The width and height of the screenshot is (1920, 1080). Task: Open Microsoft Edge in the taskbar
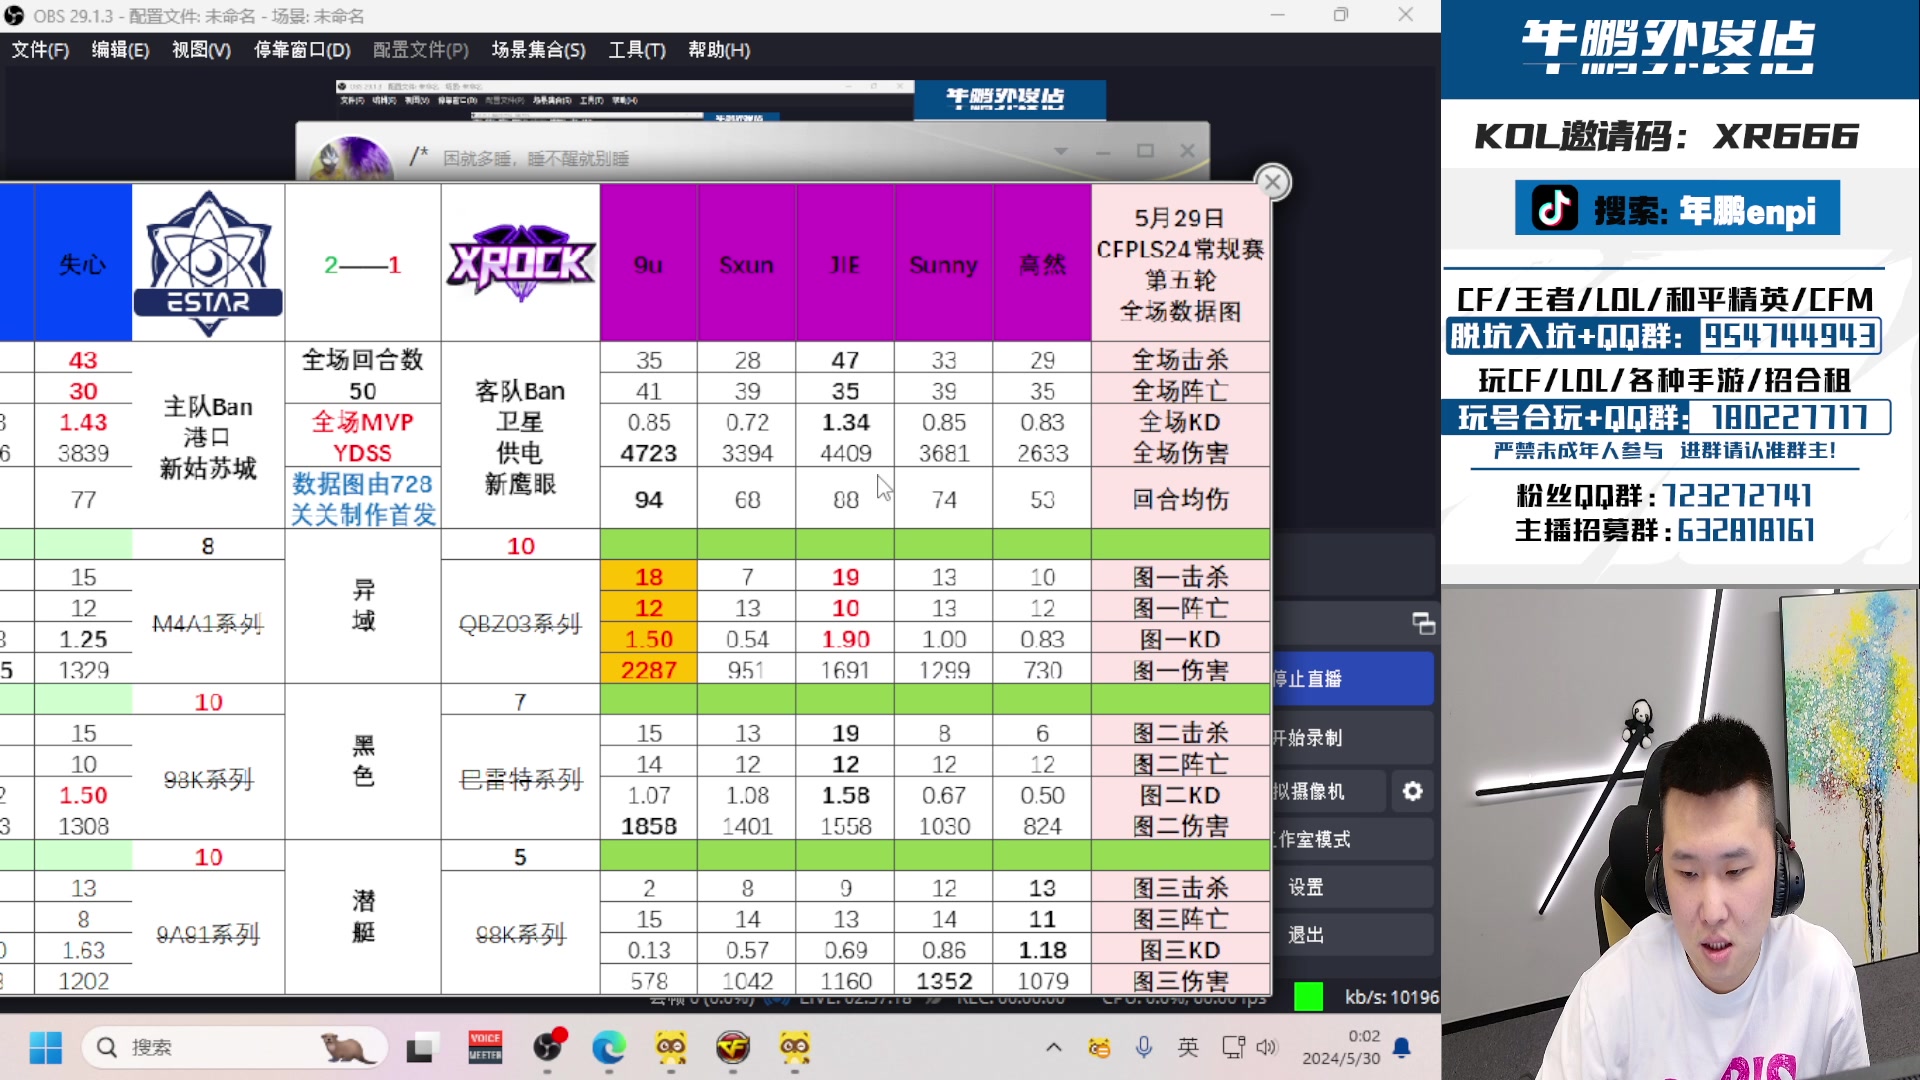(x=610, y=1049)
